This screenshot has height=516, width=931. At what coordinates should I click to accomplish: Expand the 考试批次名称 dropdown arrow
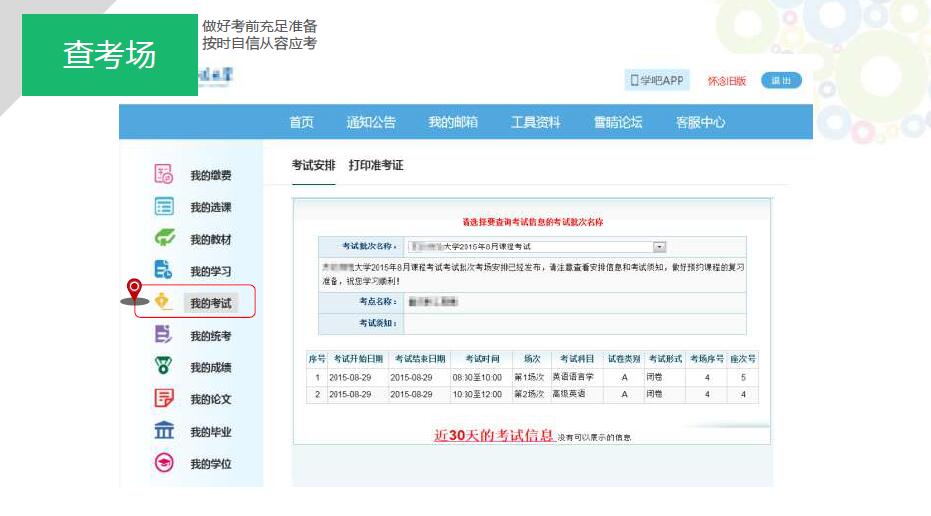[x=660, y=246]
